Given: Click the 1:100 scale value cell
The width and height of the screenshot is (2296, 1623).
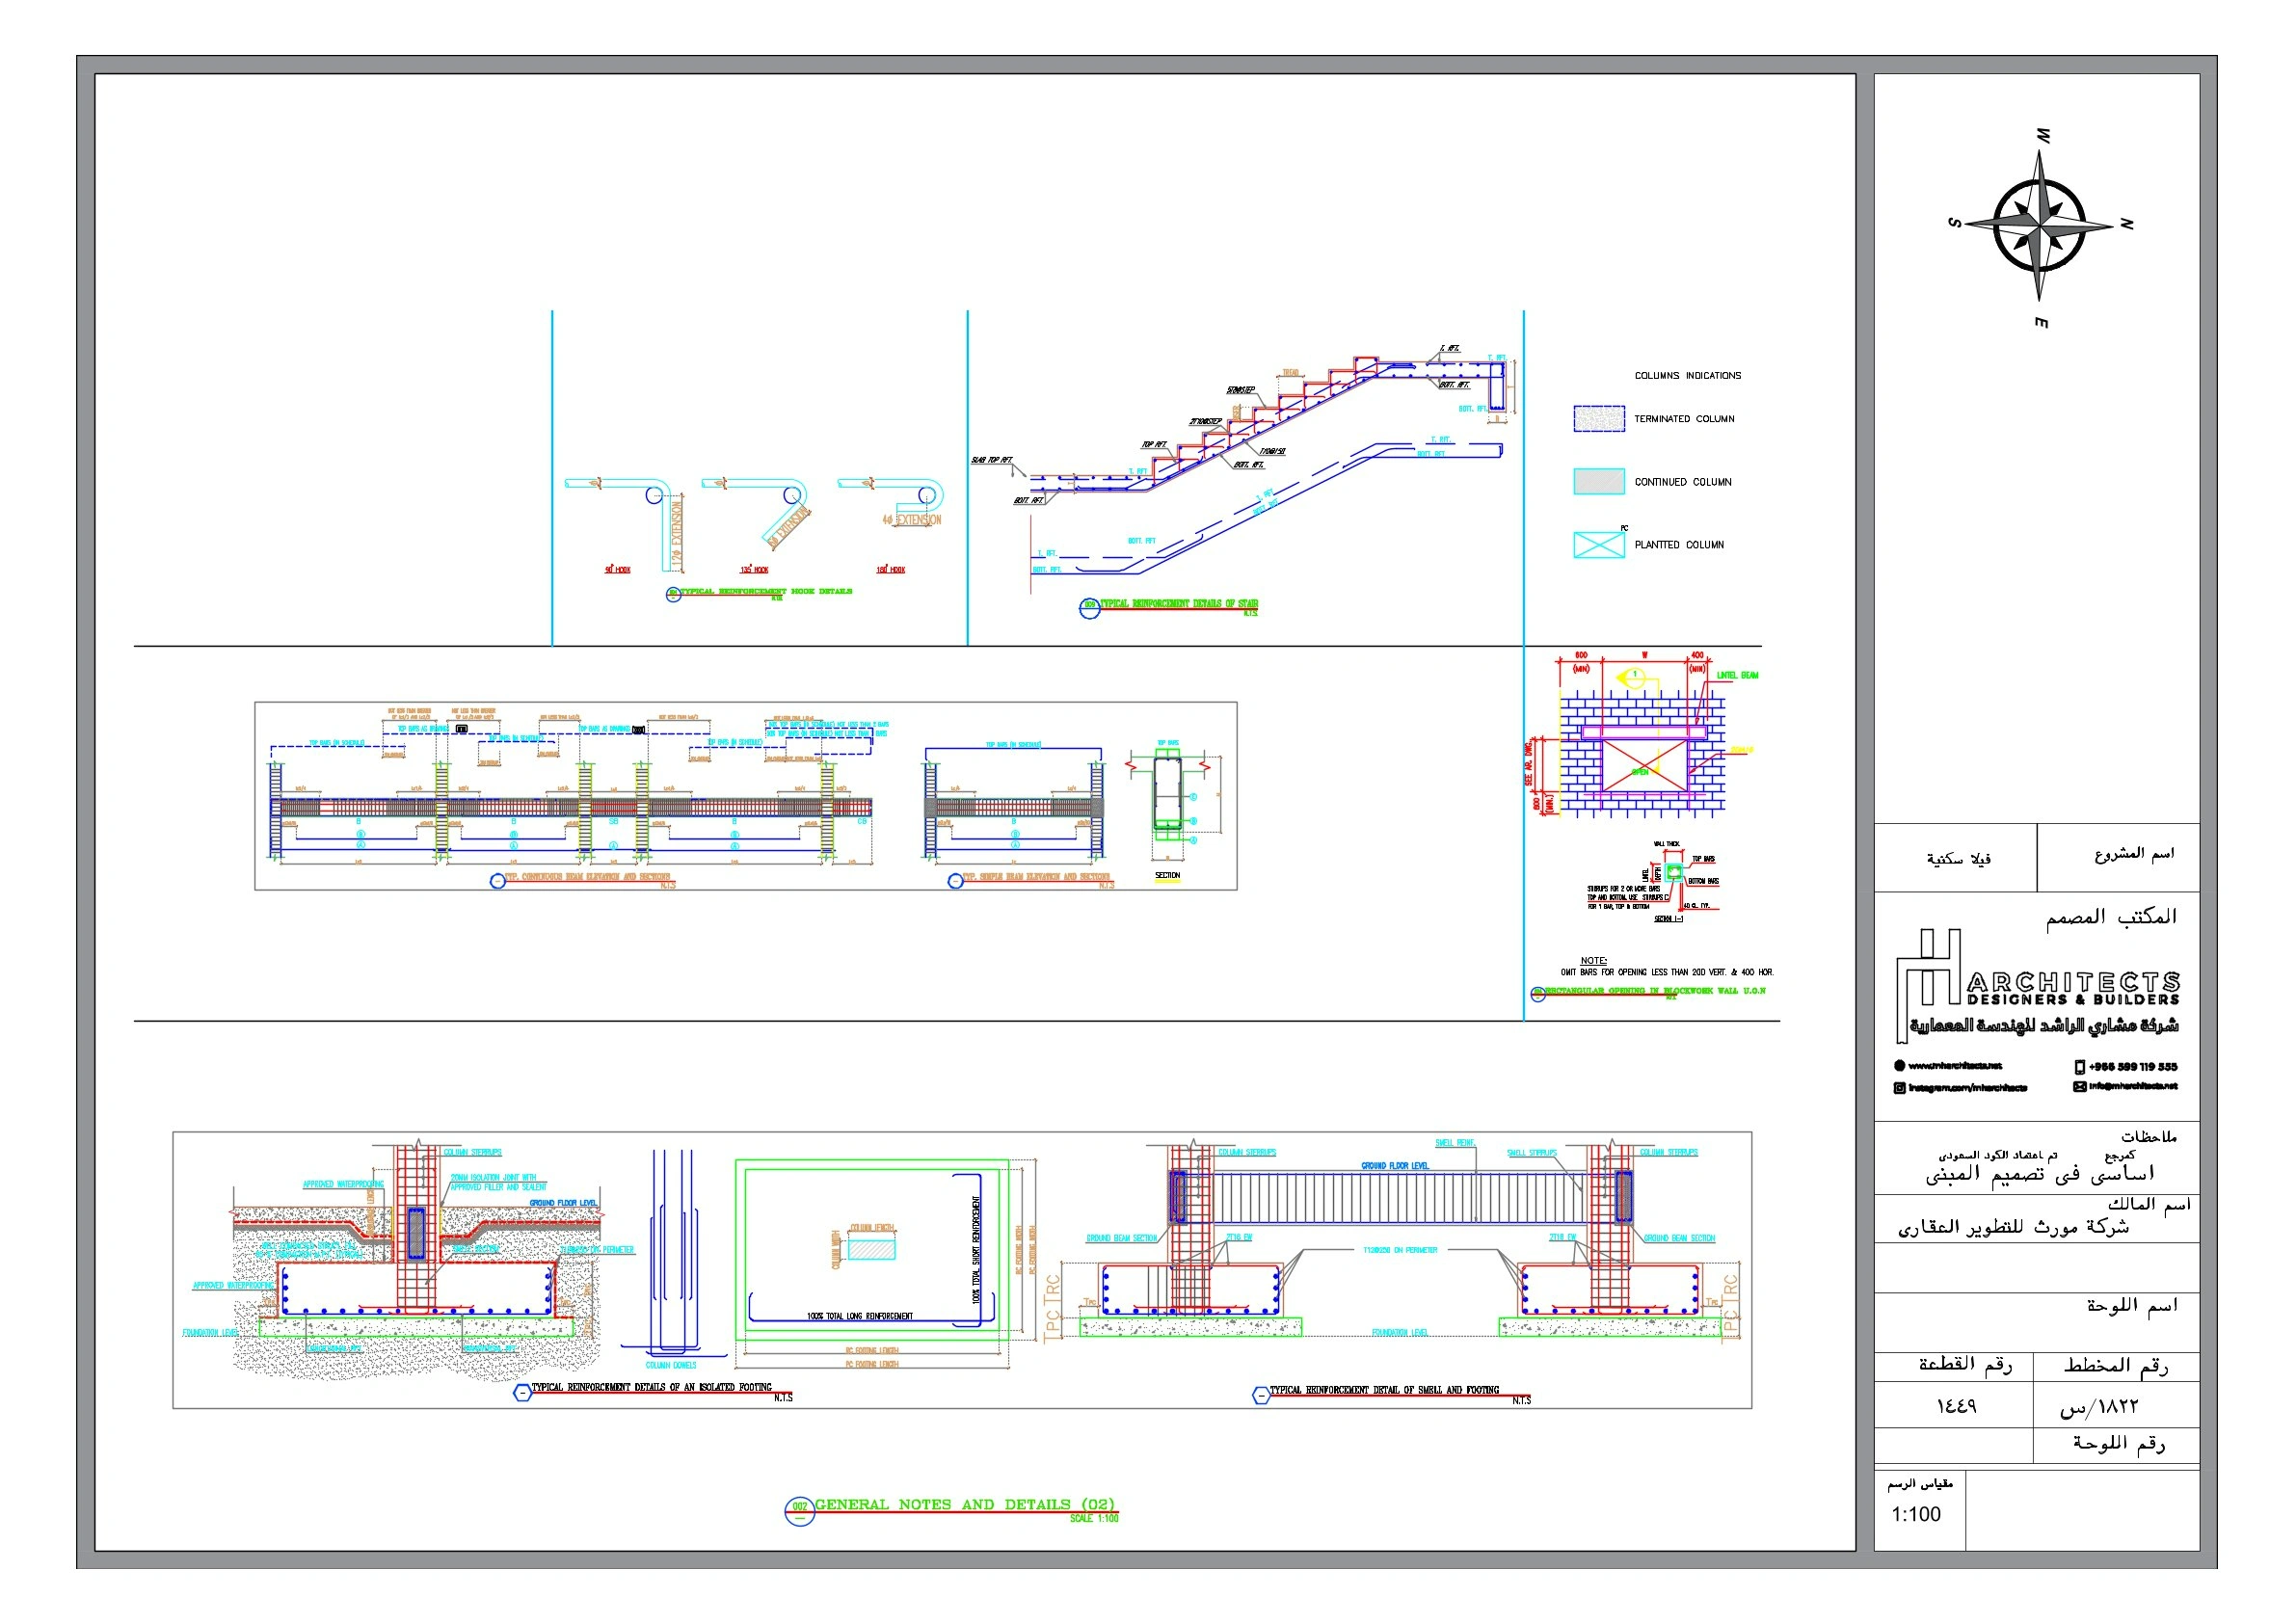Looking at the screenshot, I should tap(1915, 1515).
